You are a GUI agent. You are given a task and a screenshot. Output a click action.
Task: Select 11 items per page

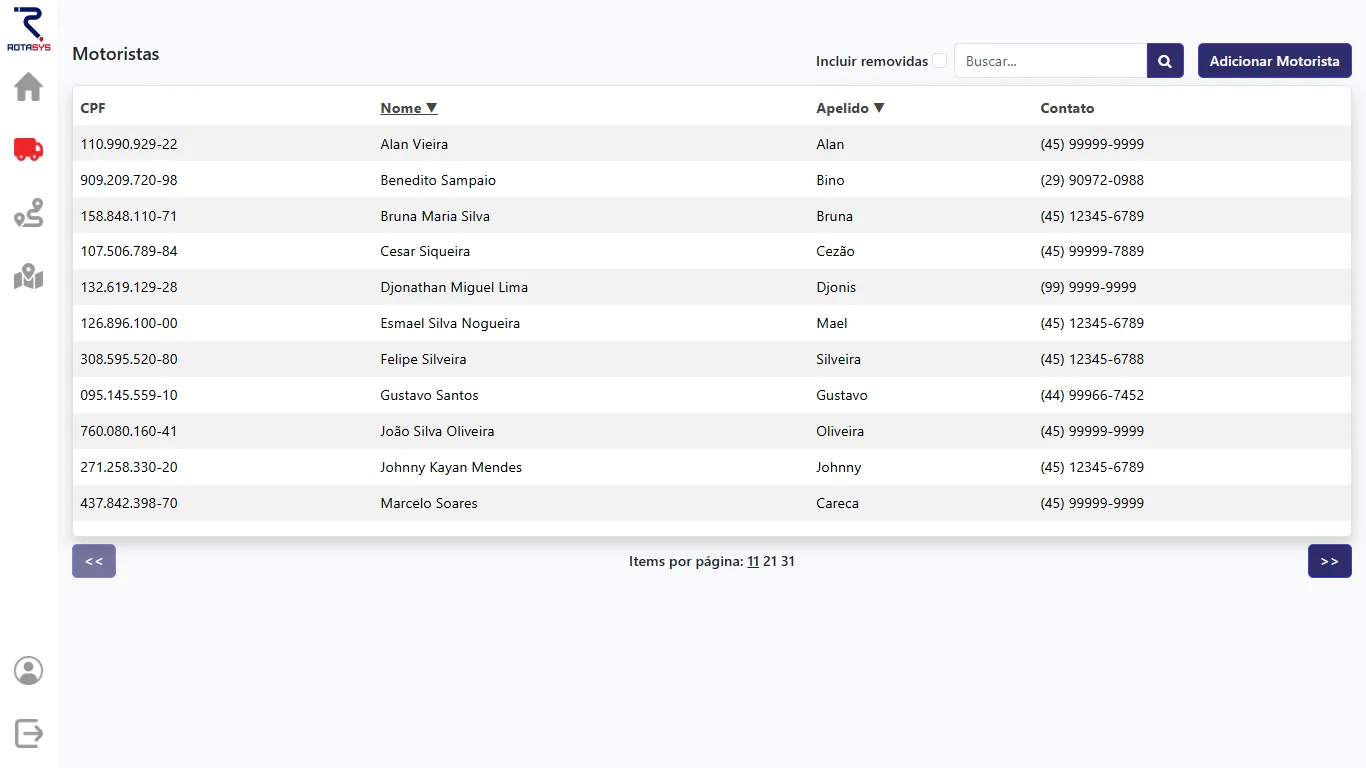tap(753, 562)
